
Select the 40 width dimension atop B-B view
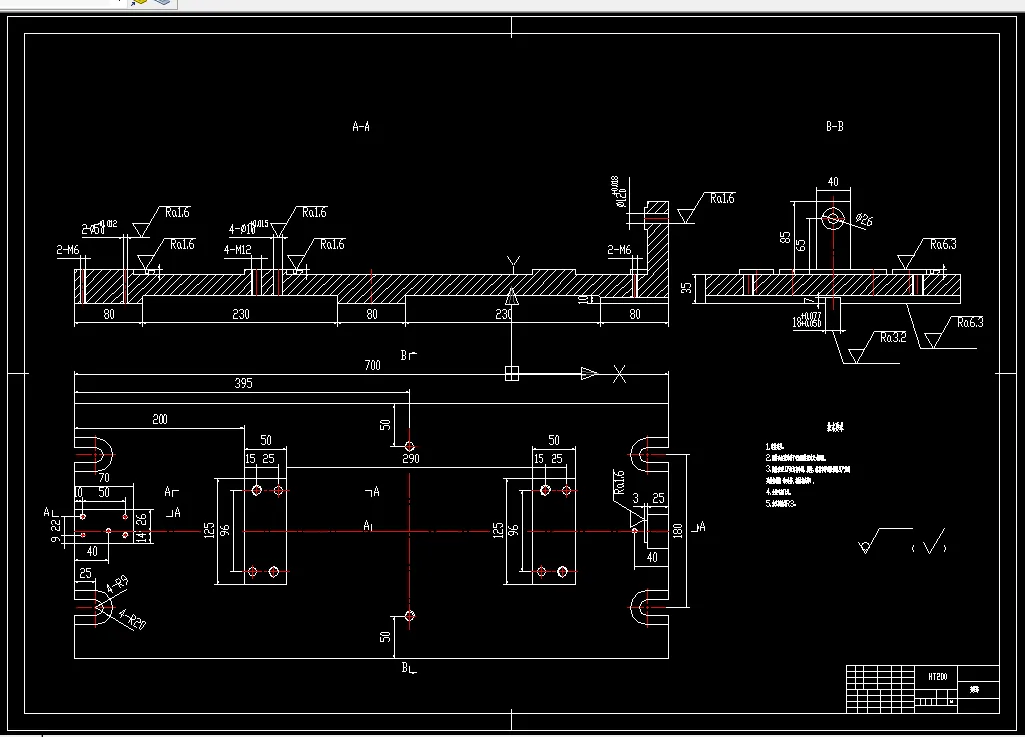pos(833,181)
